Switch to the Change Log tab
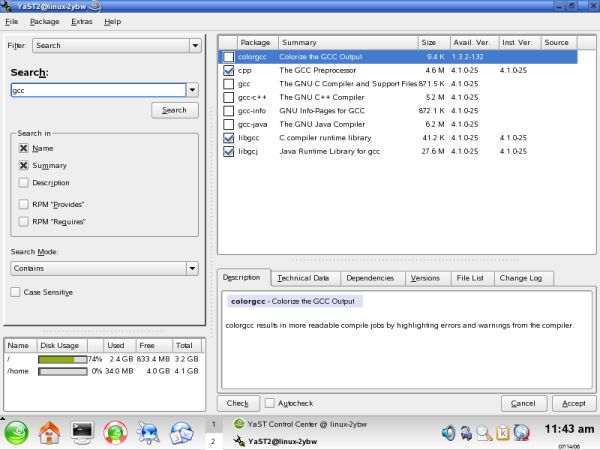Image resolution: width=600 pixels, height=450 pixels. click(521, 278)
